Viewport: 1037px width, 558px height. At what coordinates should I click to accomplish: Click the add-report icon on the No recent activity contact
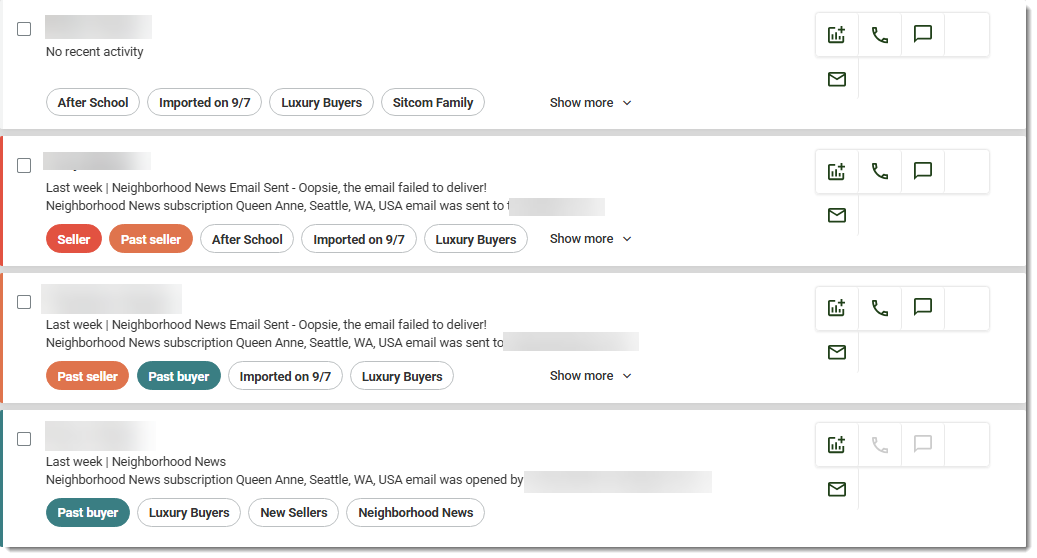click(837, 34)
